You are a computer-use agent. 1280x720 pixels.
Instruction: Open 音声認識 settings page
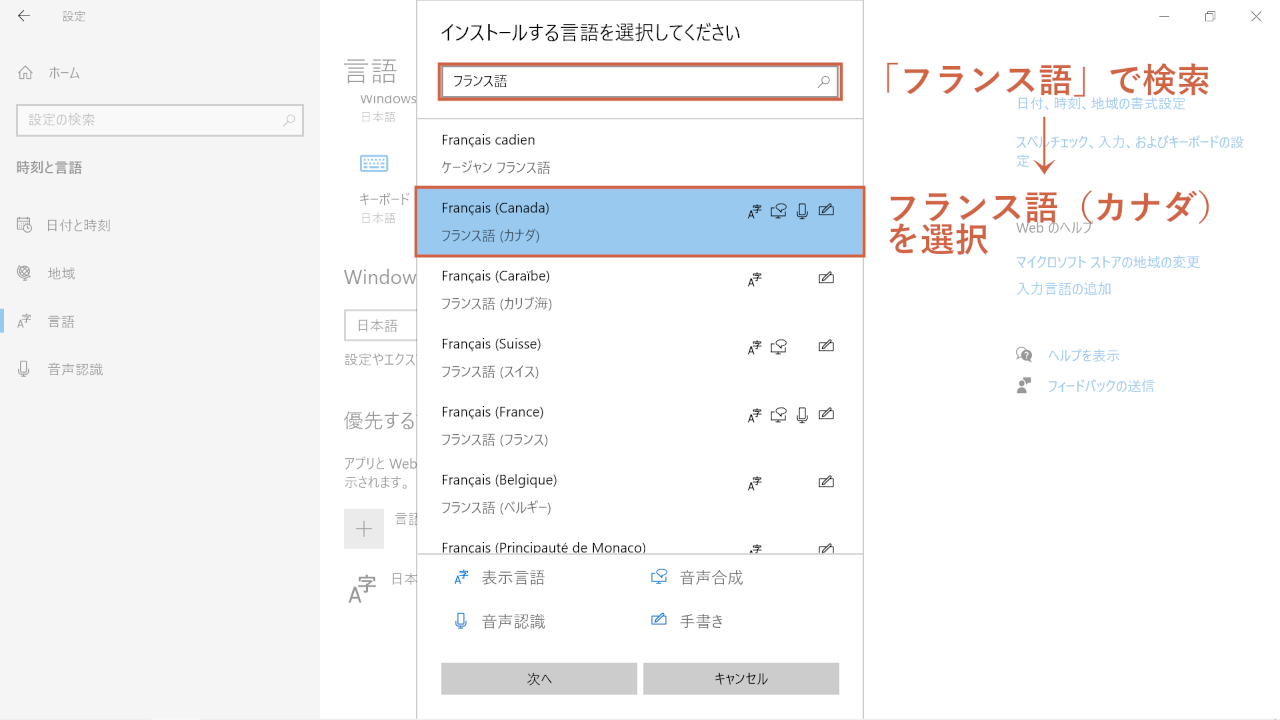pos(160,369)
